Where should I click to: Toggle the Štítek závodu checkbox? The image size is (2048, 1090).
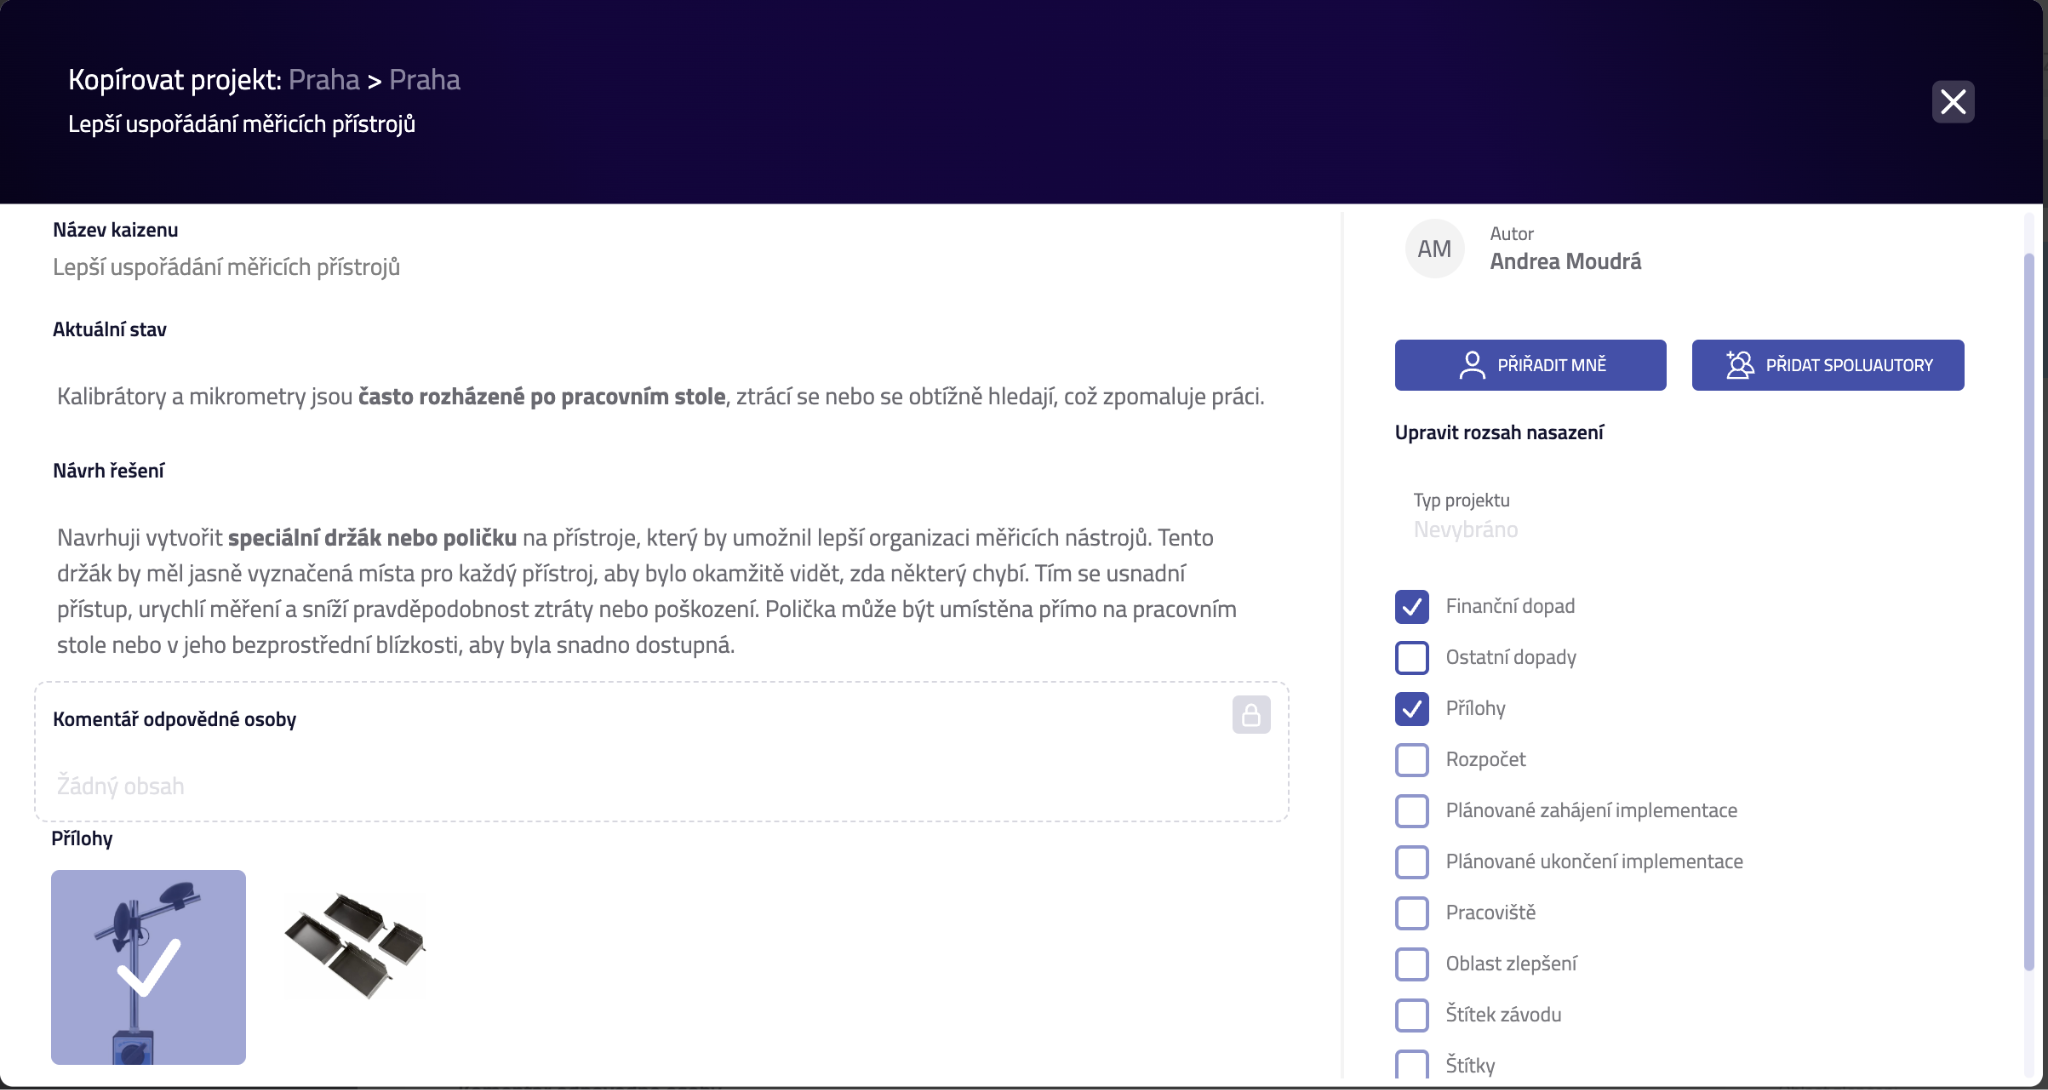coord(1412,1014)
